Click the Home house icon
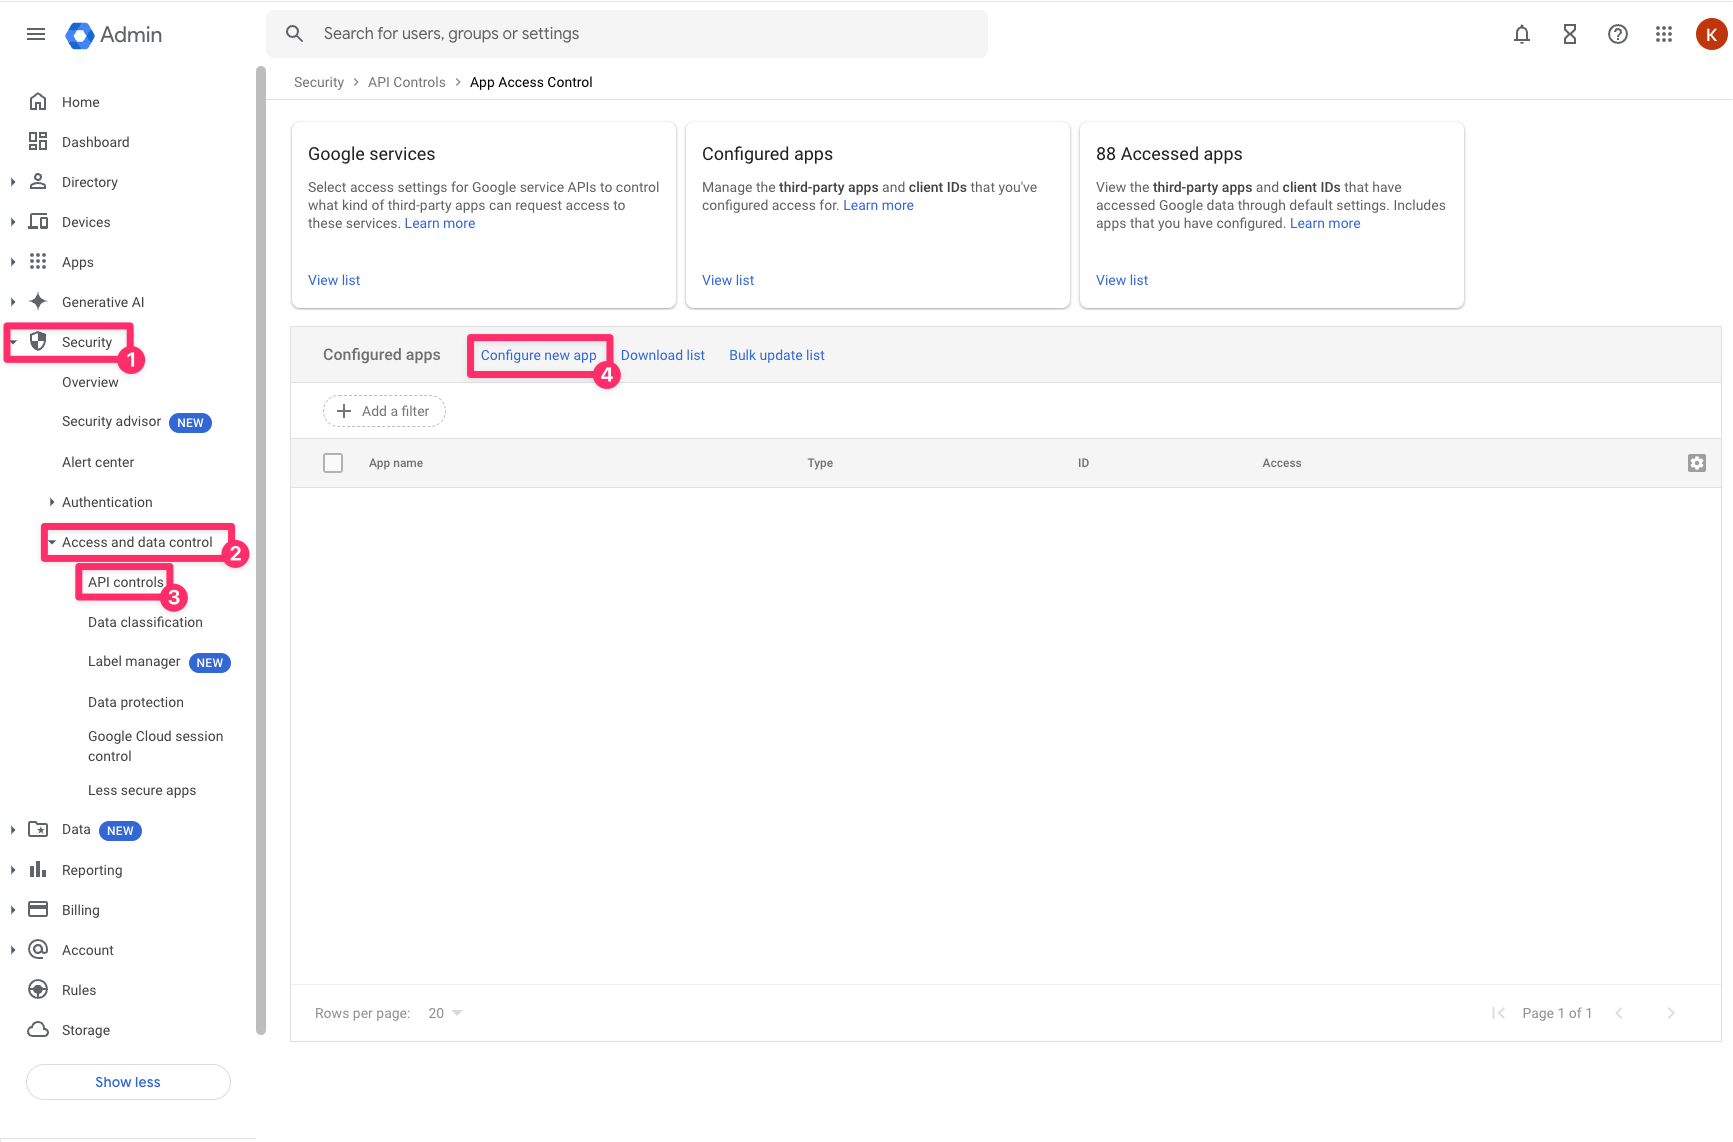This screenshot has width=1733, height=1142. coord(38,102)
